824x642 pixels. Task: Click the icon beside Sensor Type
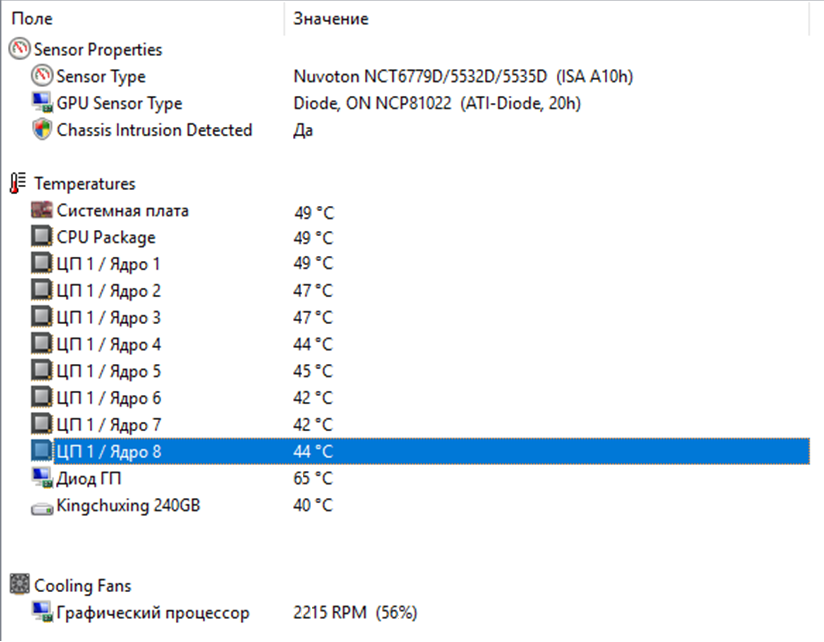tap(42, 76)
